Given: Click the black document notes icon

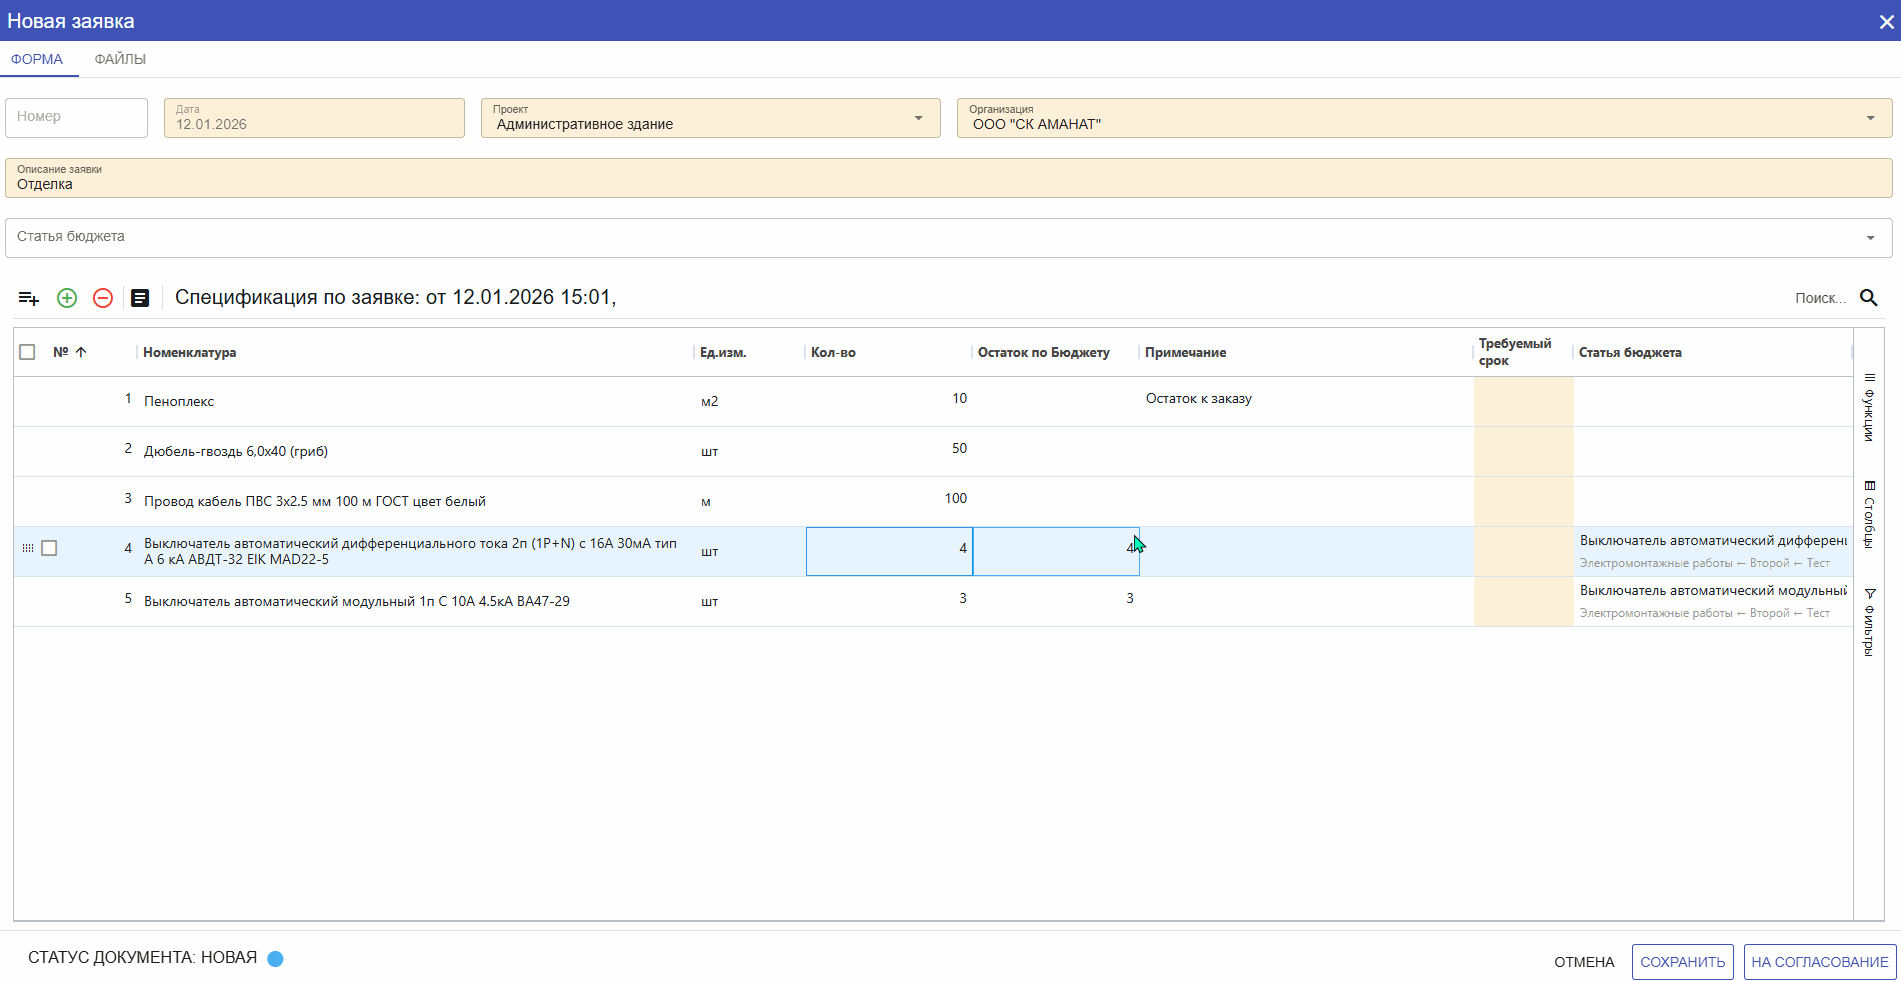Looking at the screenshot, I should (x=140, y=298).
